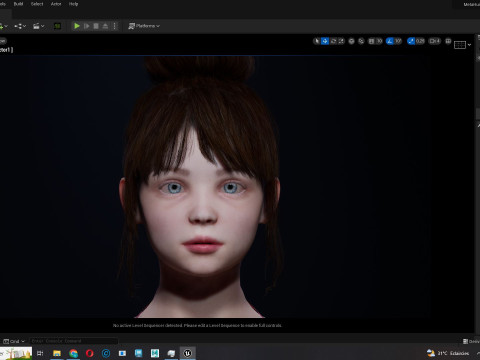
Task: Open File Explorer from taskbar
Action: (57, 353)
